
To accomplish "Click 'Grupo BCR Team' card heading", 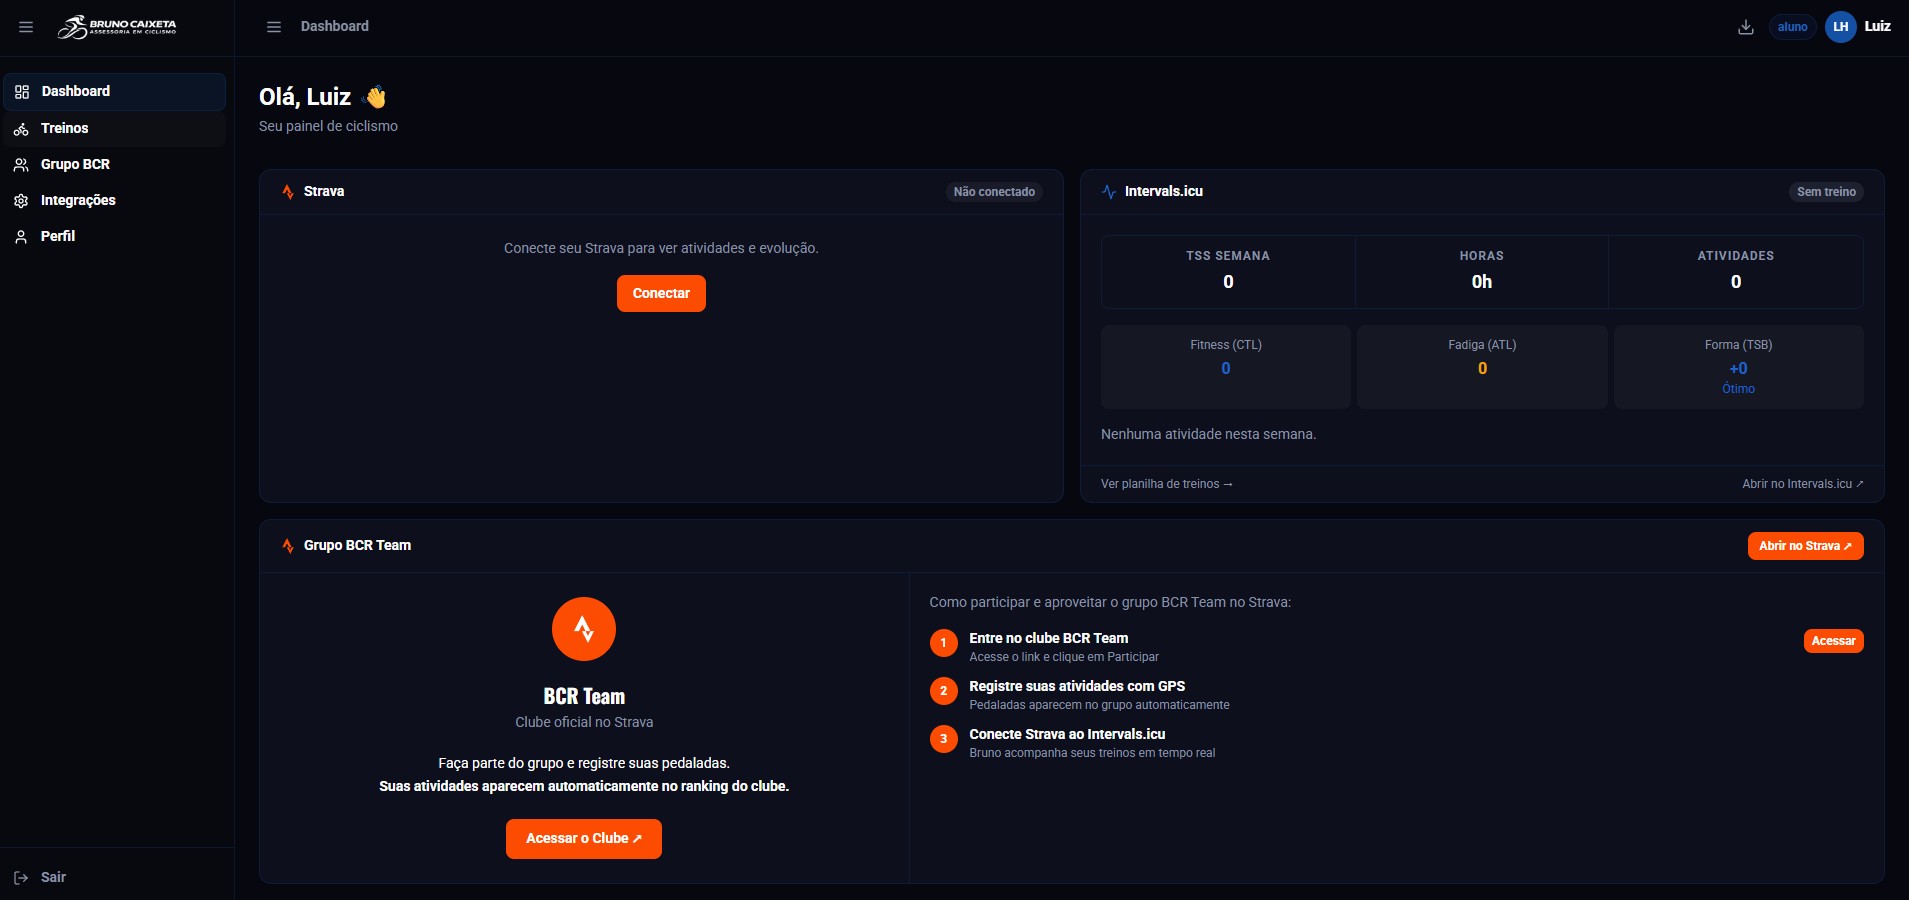I will tap(357, 545).
